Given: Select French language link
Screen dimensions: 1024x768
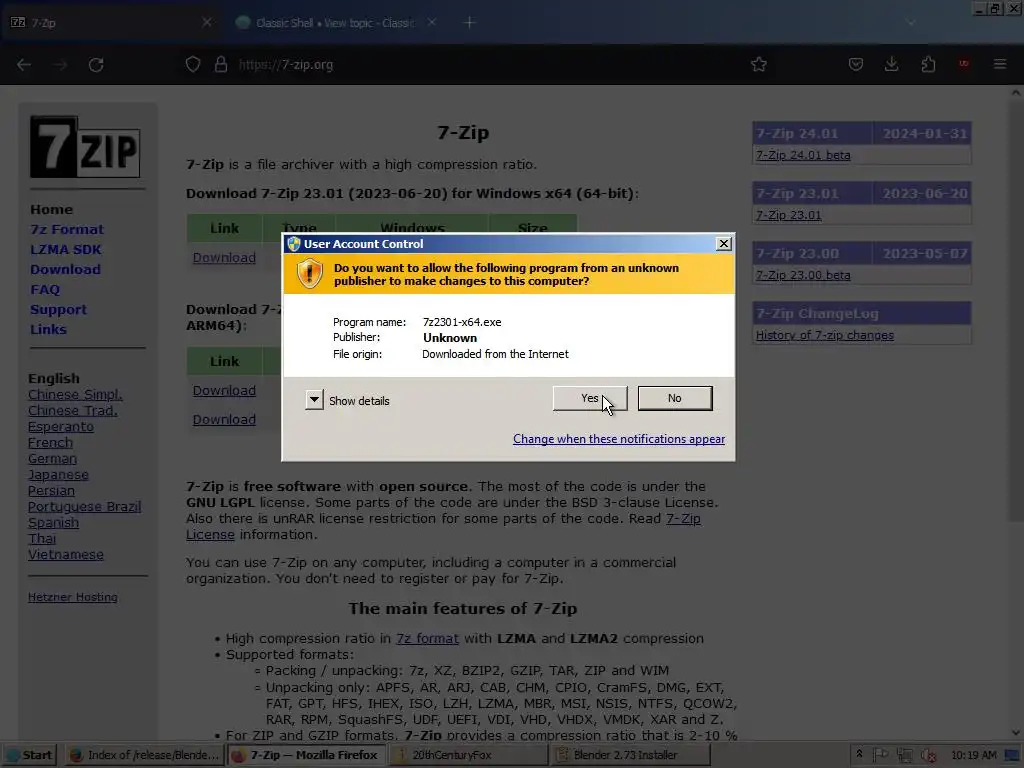Looking at the screenshot, I should pos(50,443).
